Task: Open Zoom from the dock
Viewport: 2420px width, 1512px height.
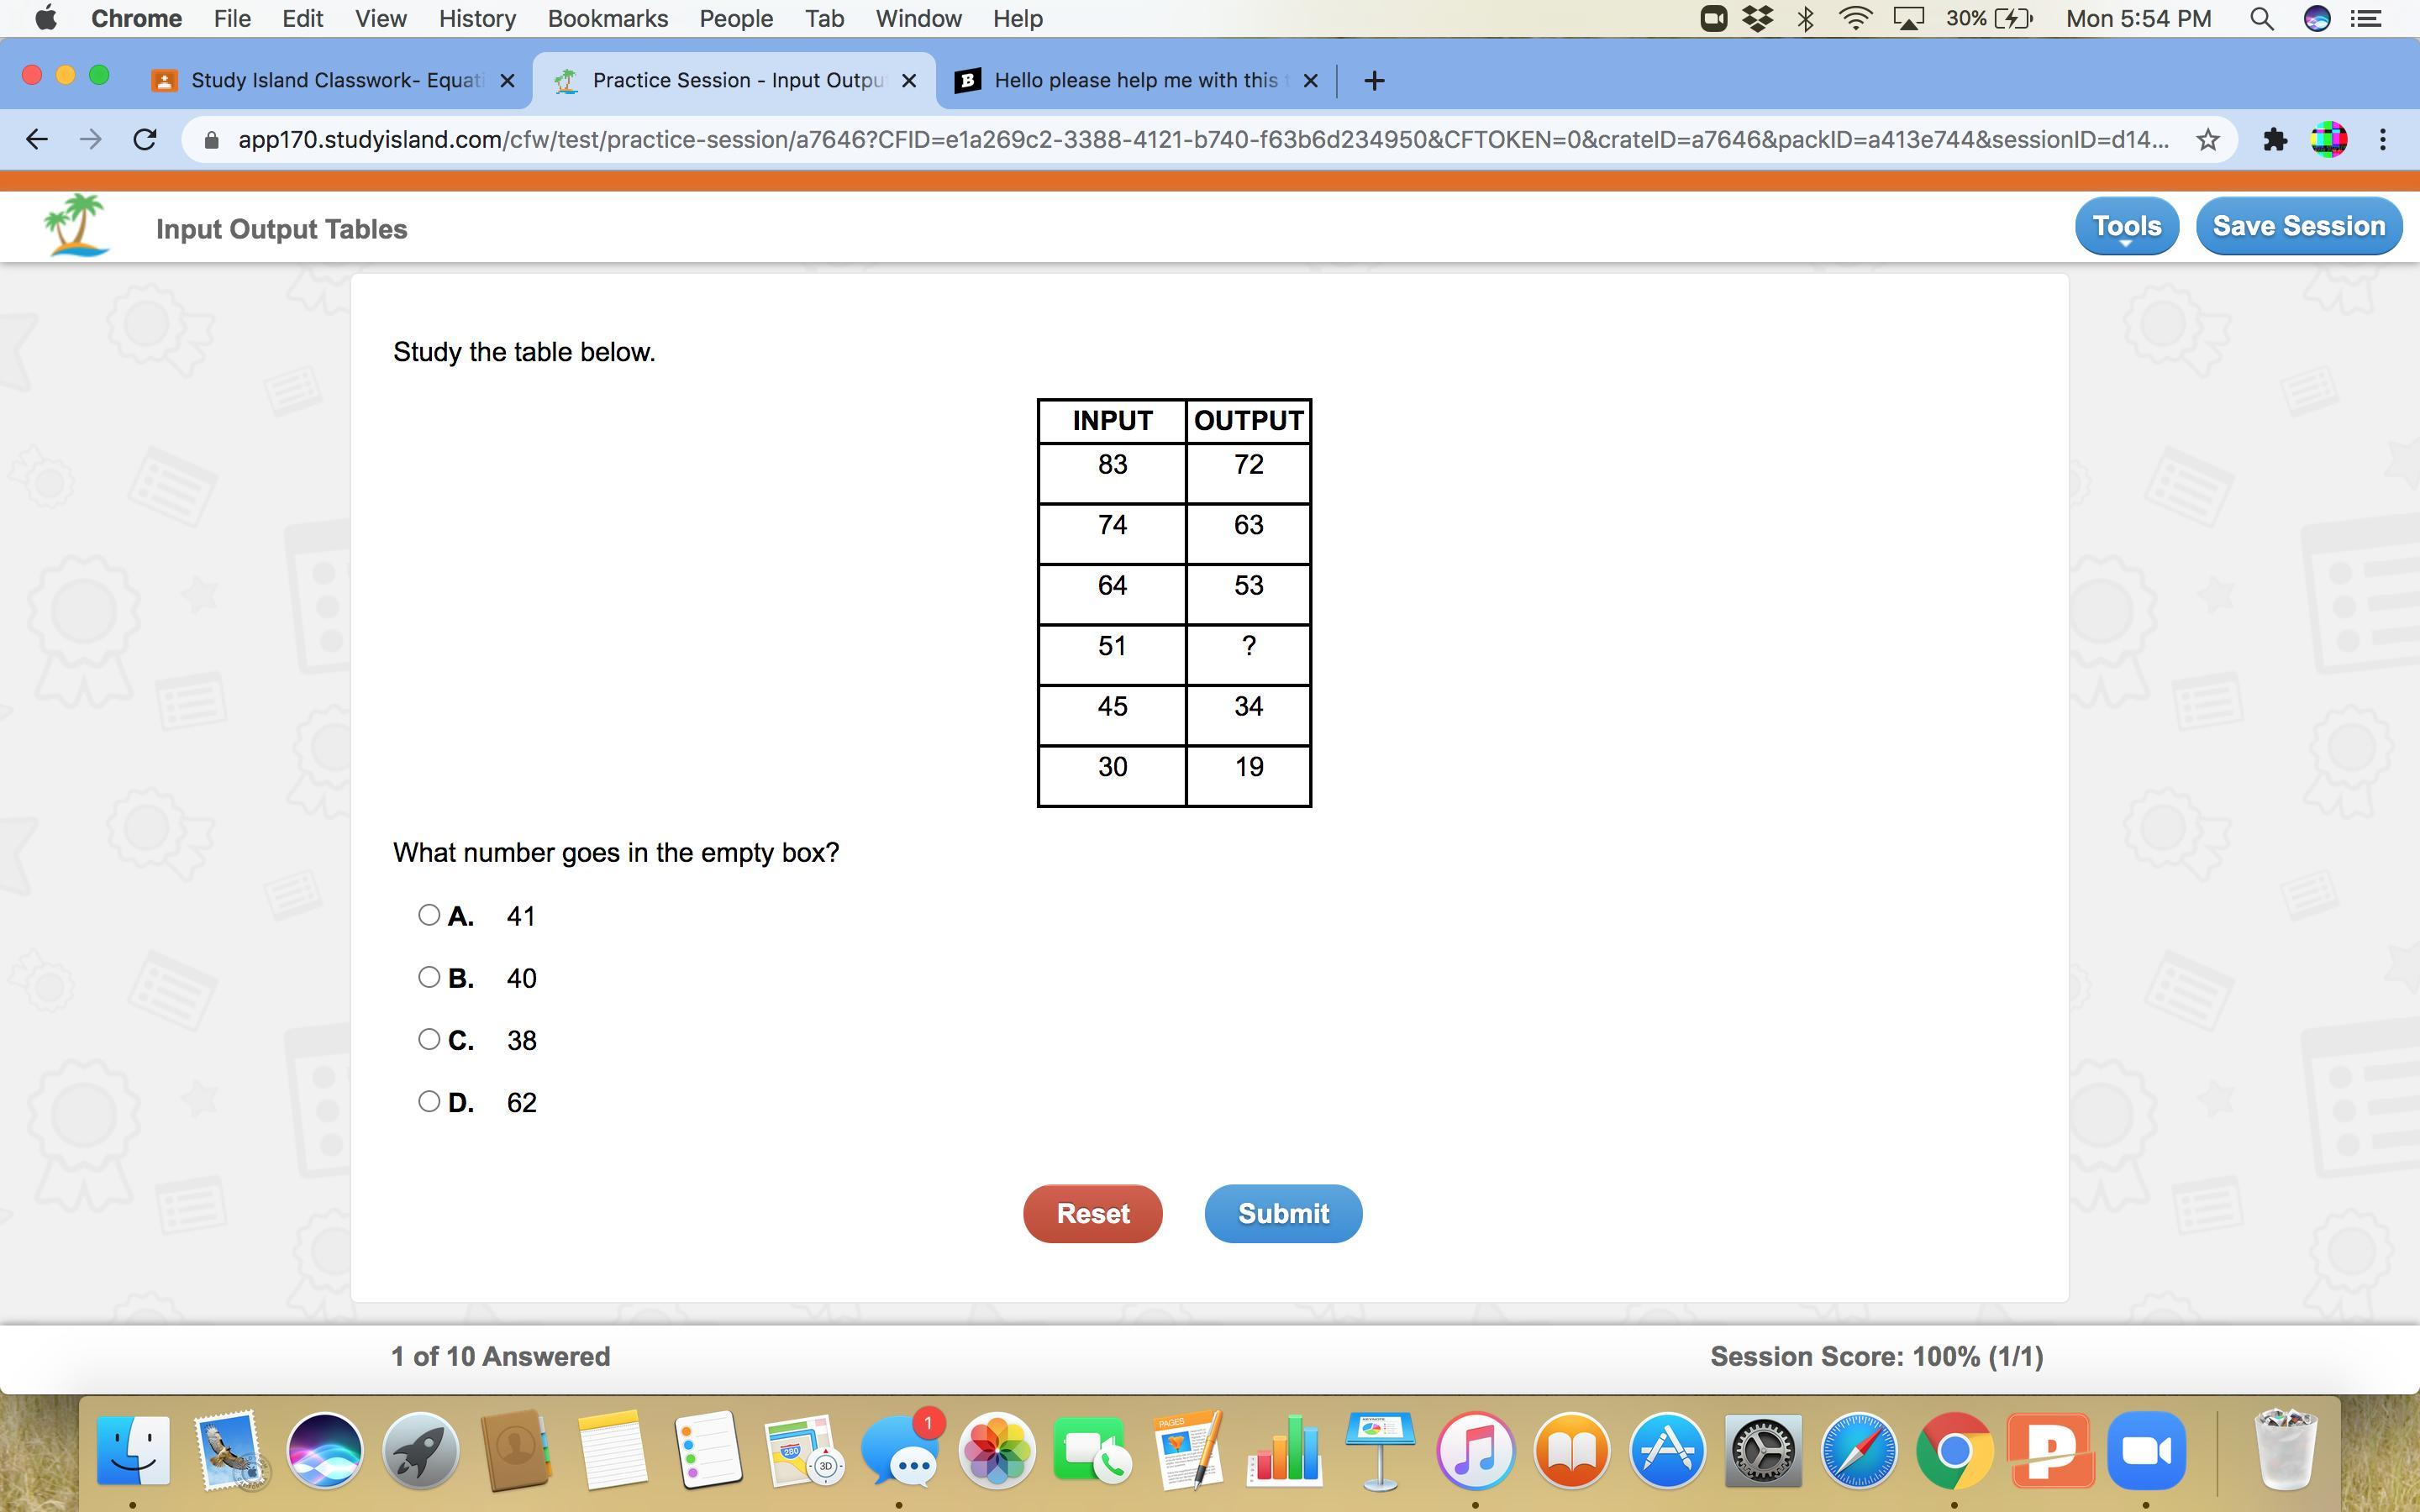Action: pos(2146,1450)
